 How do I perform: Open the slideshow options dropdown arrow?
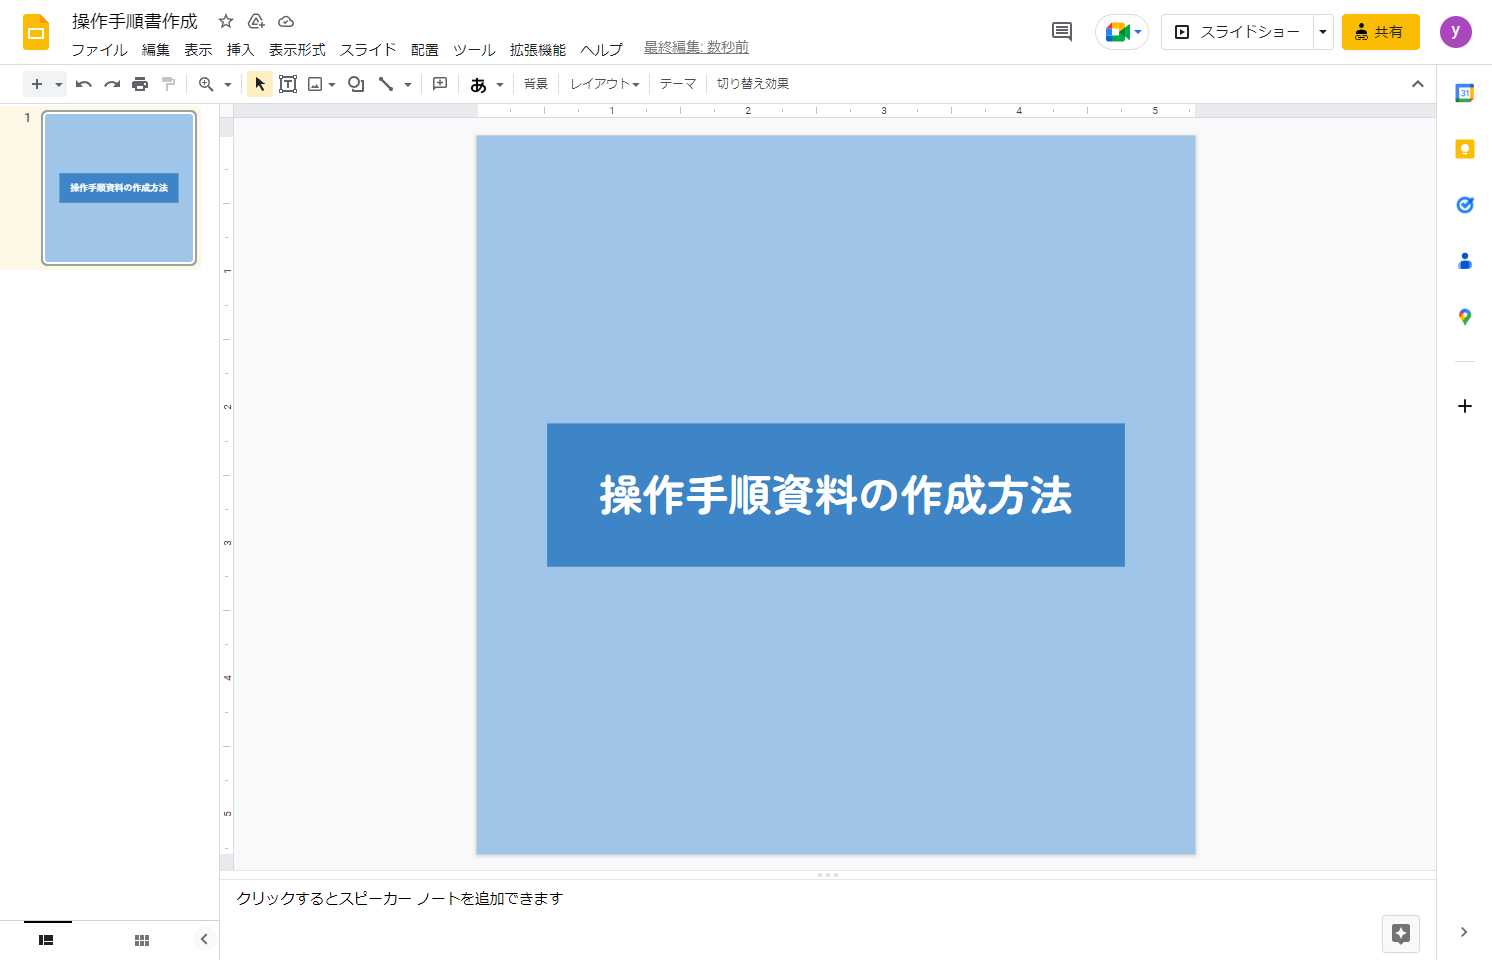tap(1323, 32)
